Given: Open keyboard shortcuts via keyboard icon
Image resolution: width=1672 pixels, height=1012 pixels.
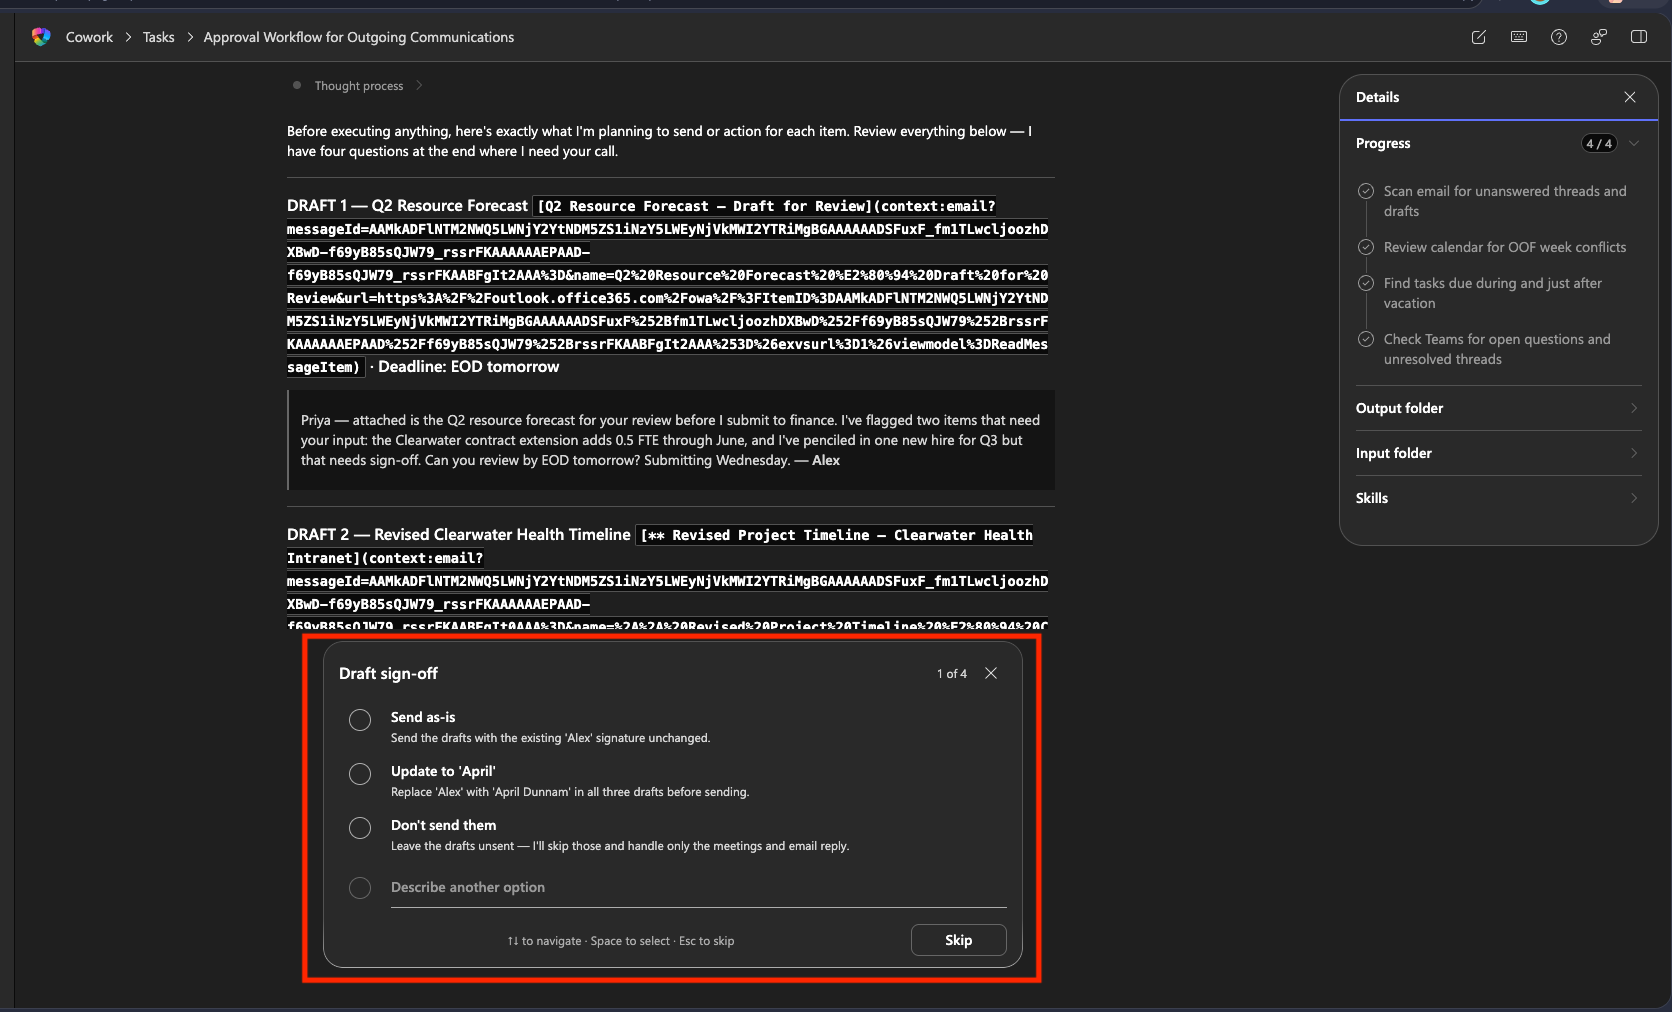Looking at the screenshot, I should 1518,37.
